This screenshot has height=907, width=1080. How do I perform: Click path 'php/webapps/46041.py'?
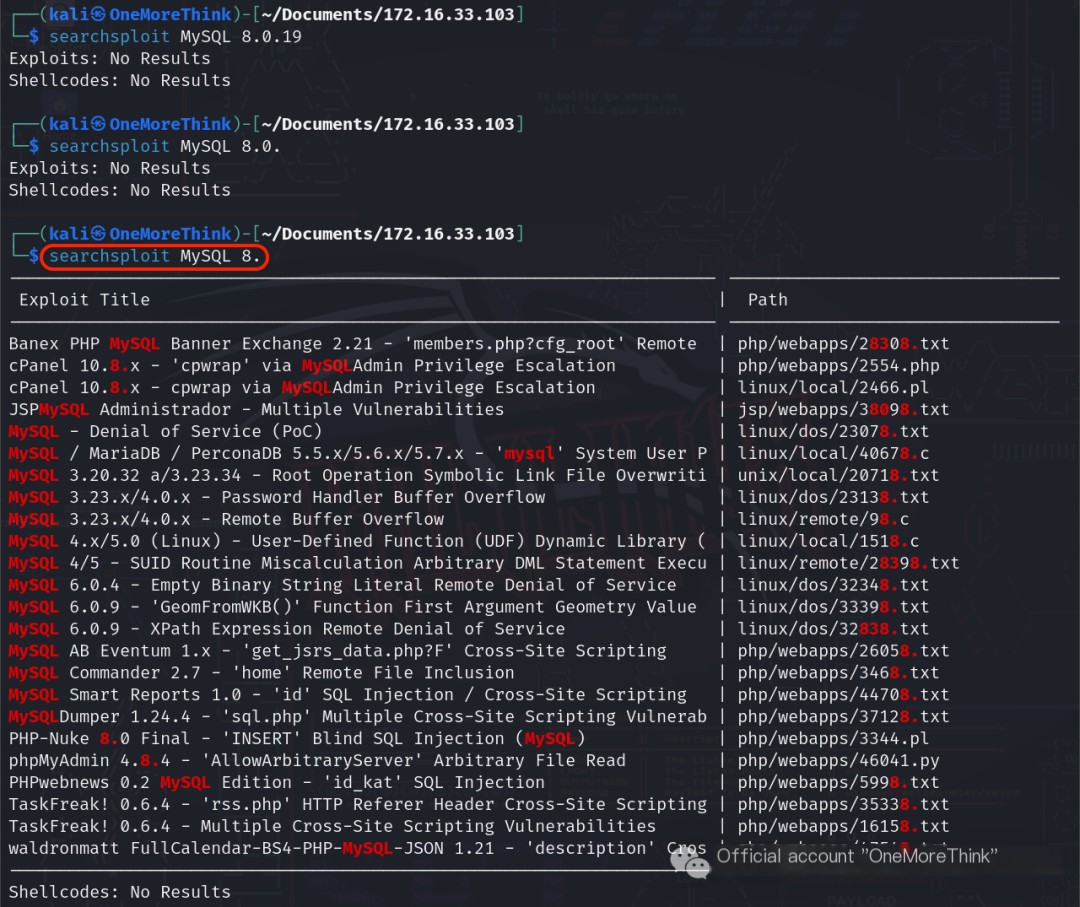(x=838, y=762)
